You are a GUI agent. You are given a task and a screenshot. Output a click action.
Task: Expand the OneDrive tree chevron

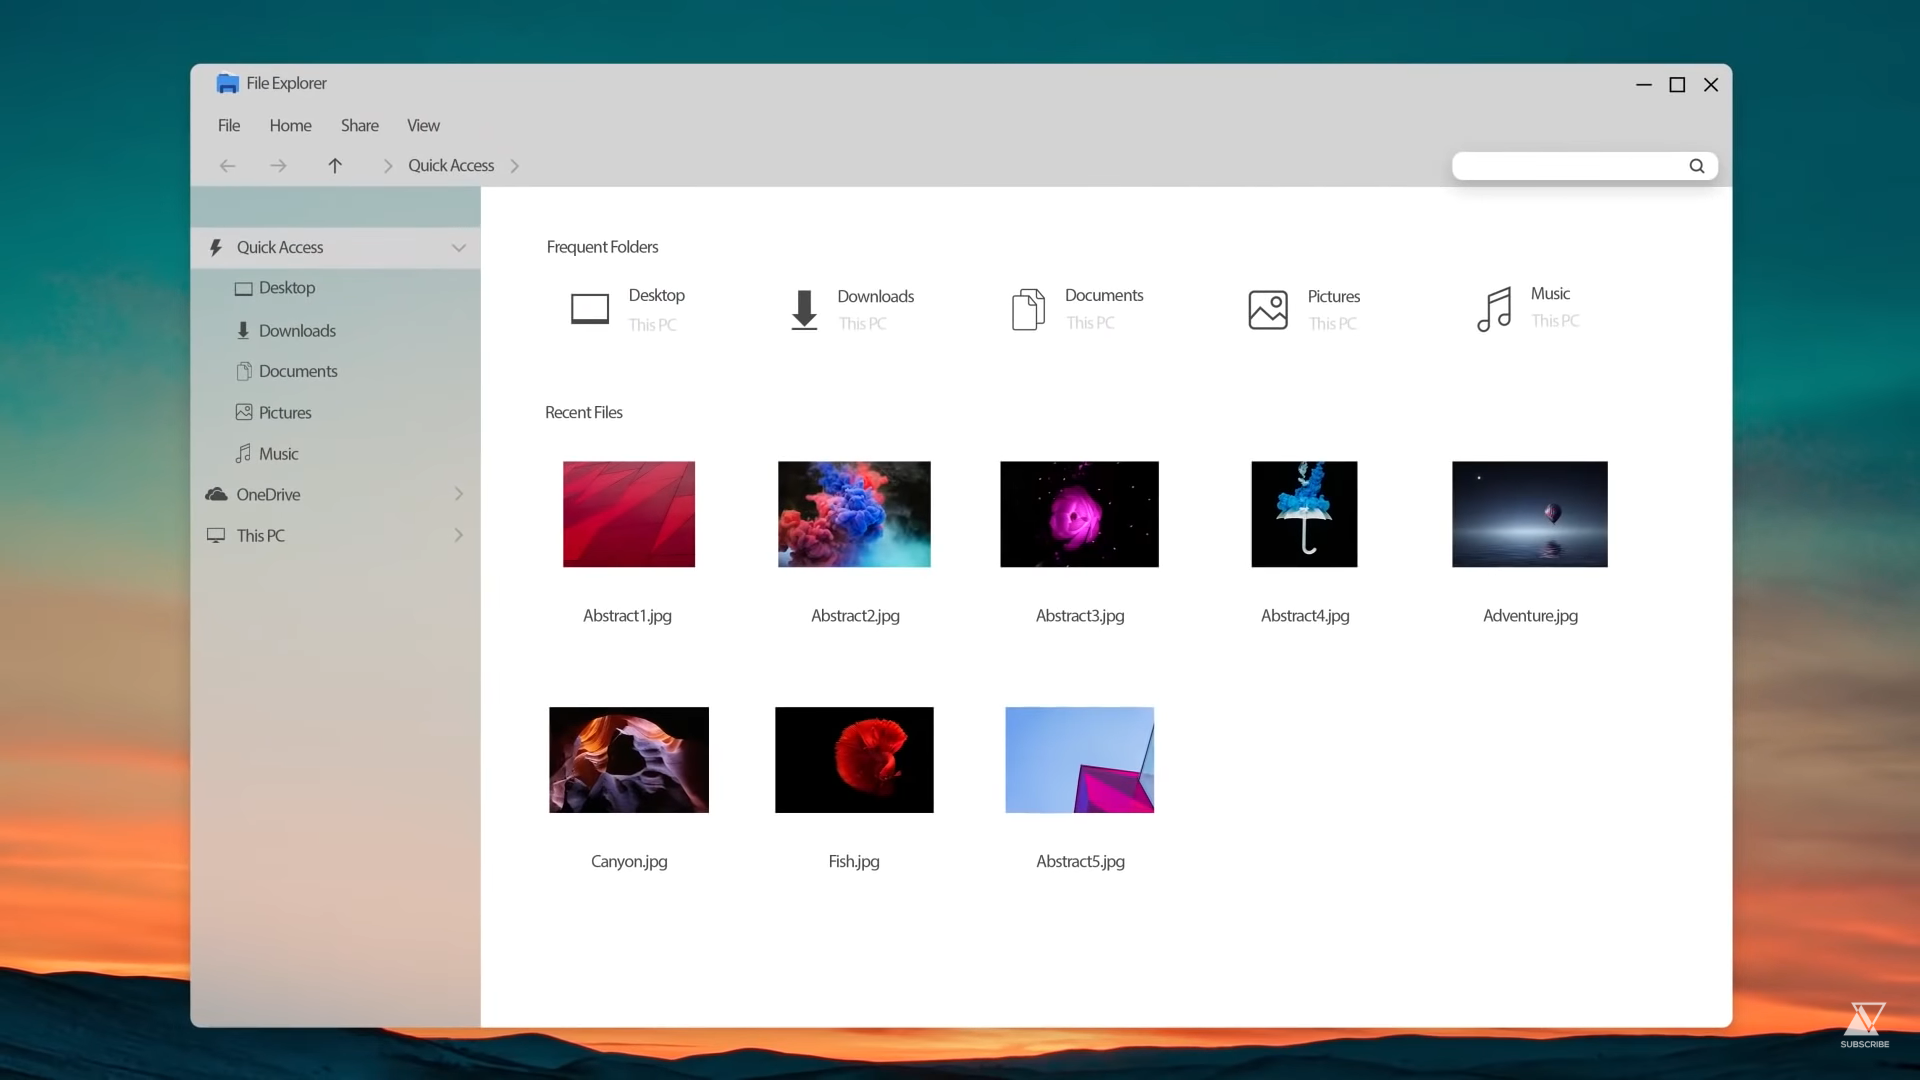point(459,494)
